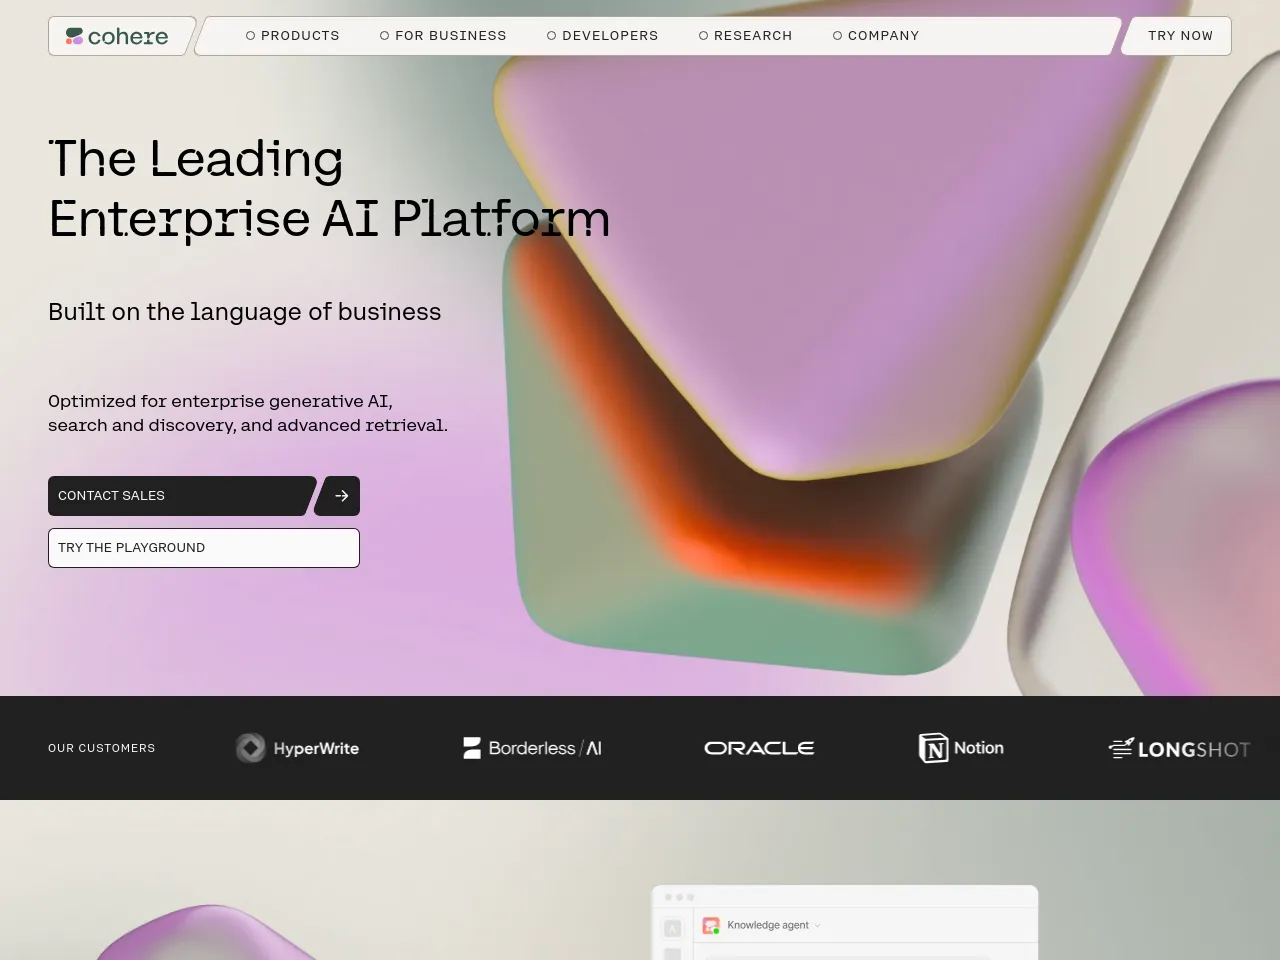Click the Oracle logo

point(759,748)
